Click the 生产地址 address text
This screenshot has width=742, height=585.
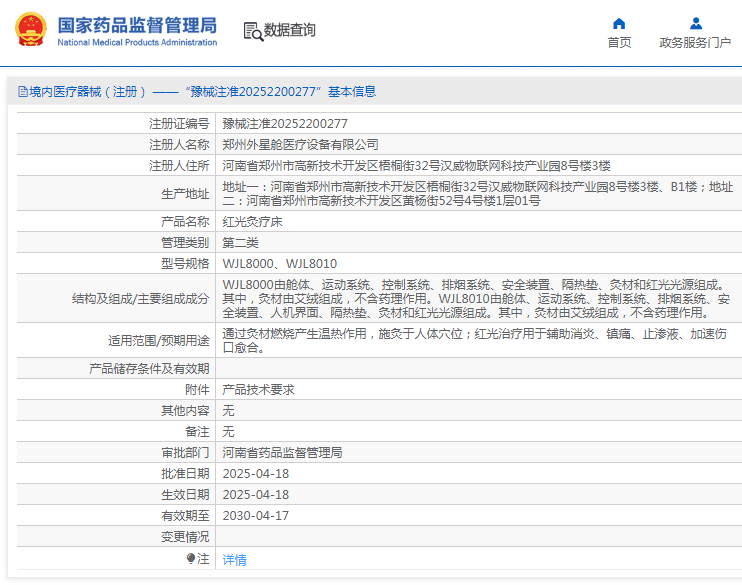(x=478, y=194)
